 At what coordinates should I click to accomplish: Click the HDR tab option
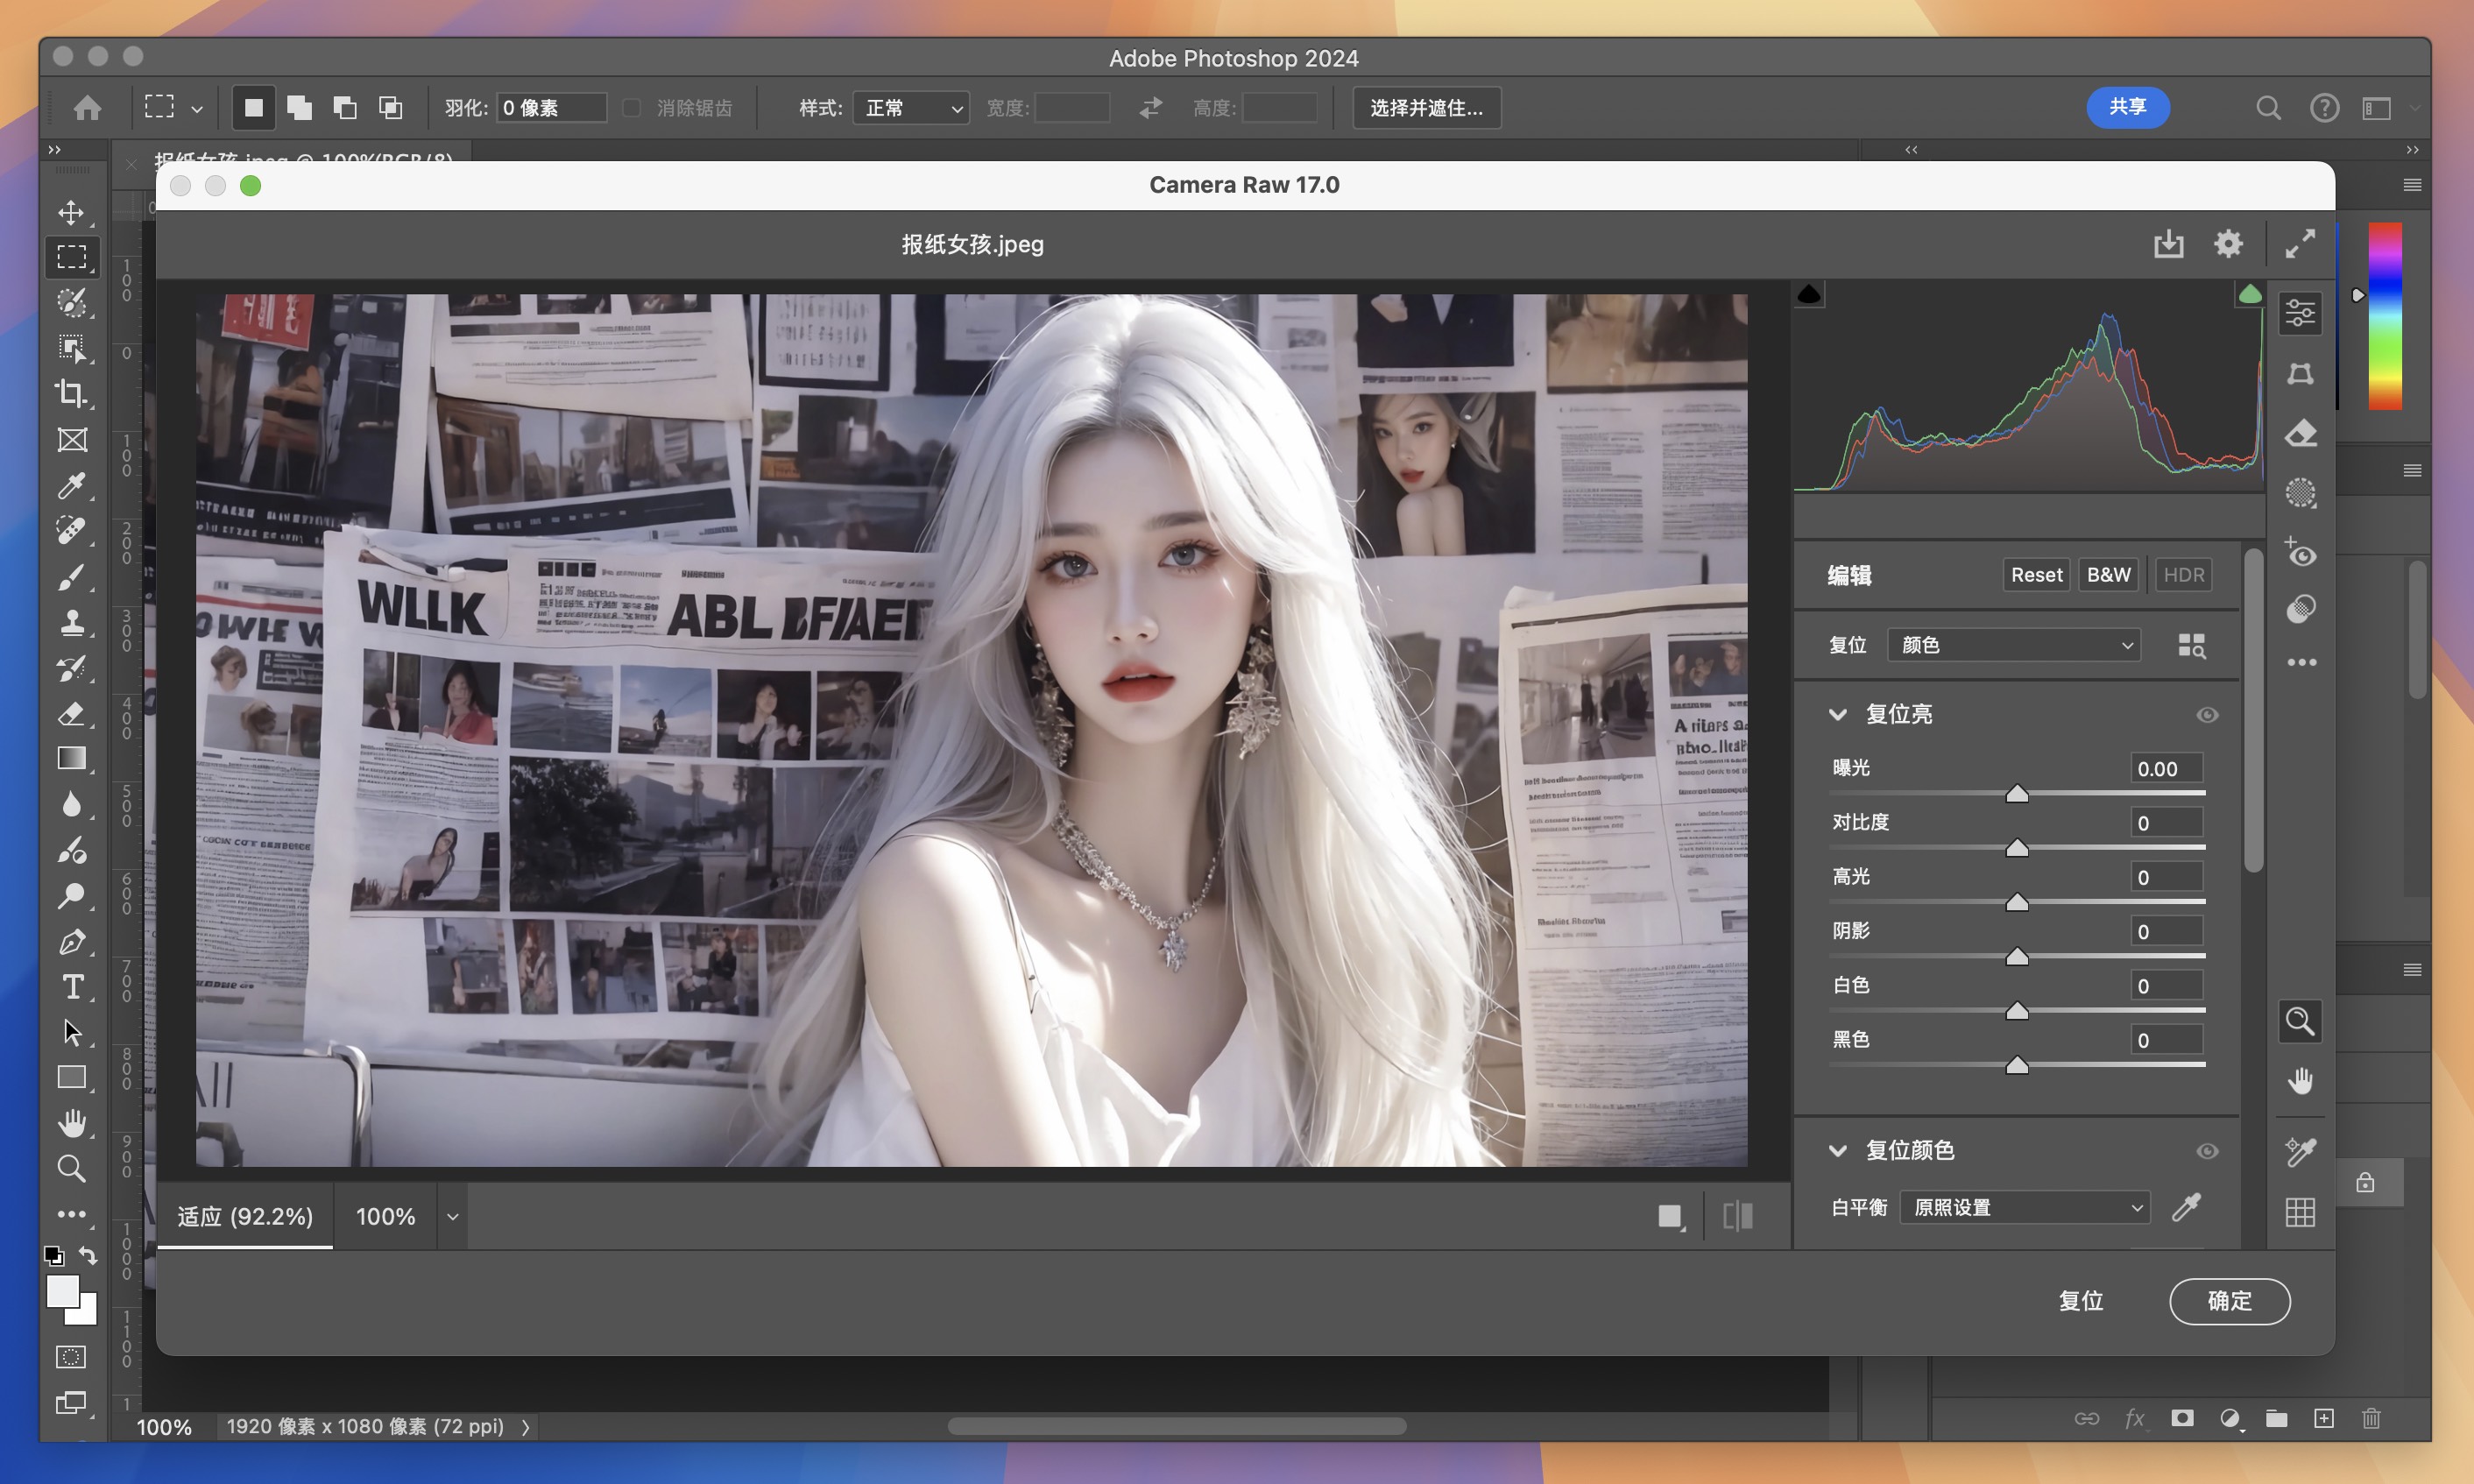(2184, 574)
